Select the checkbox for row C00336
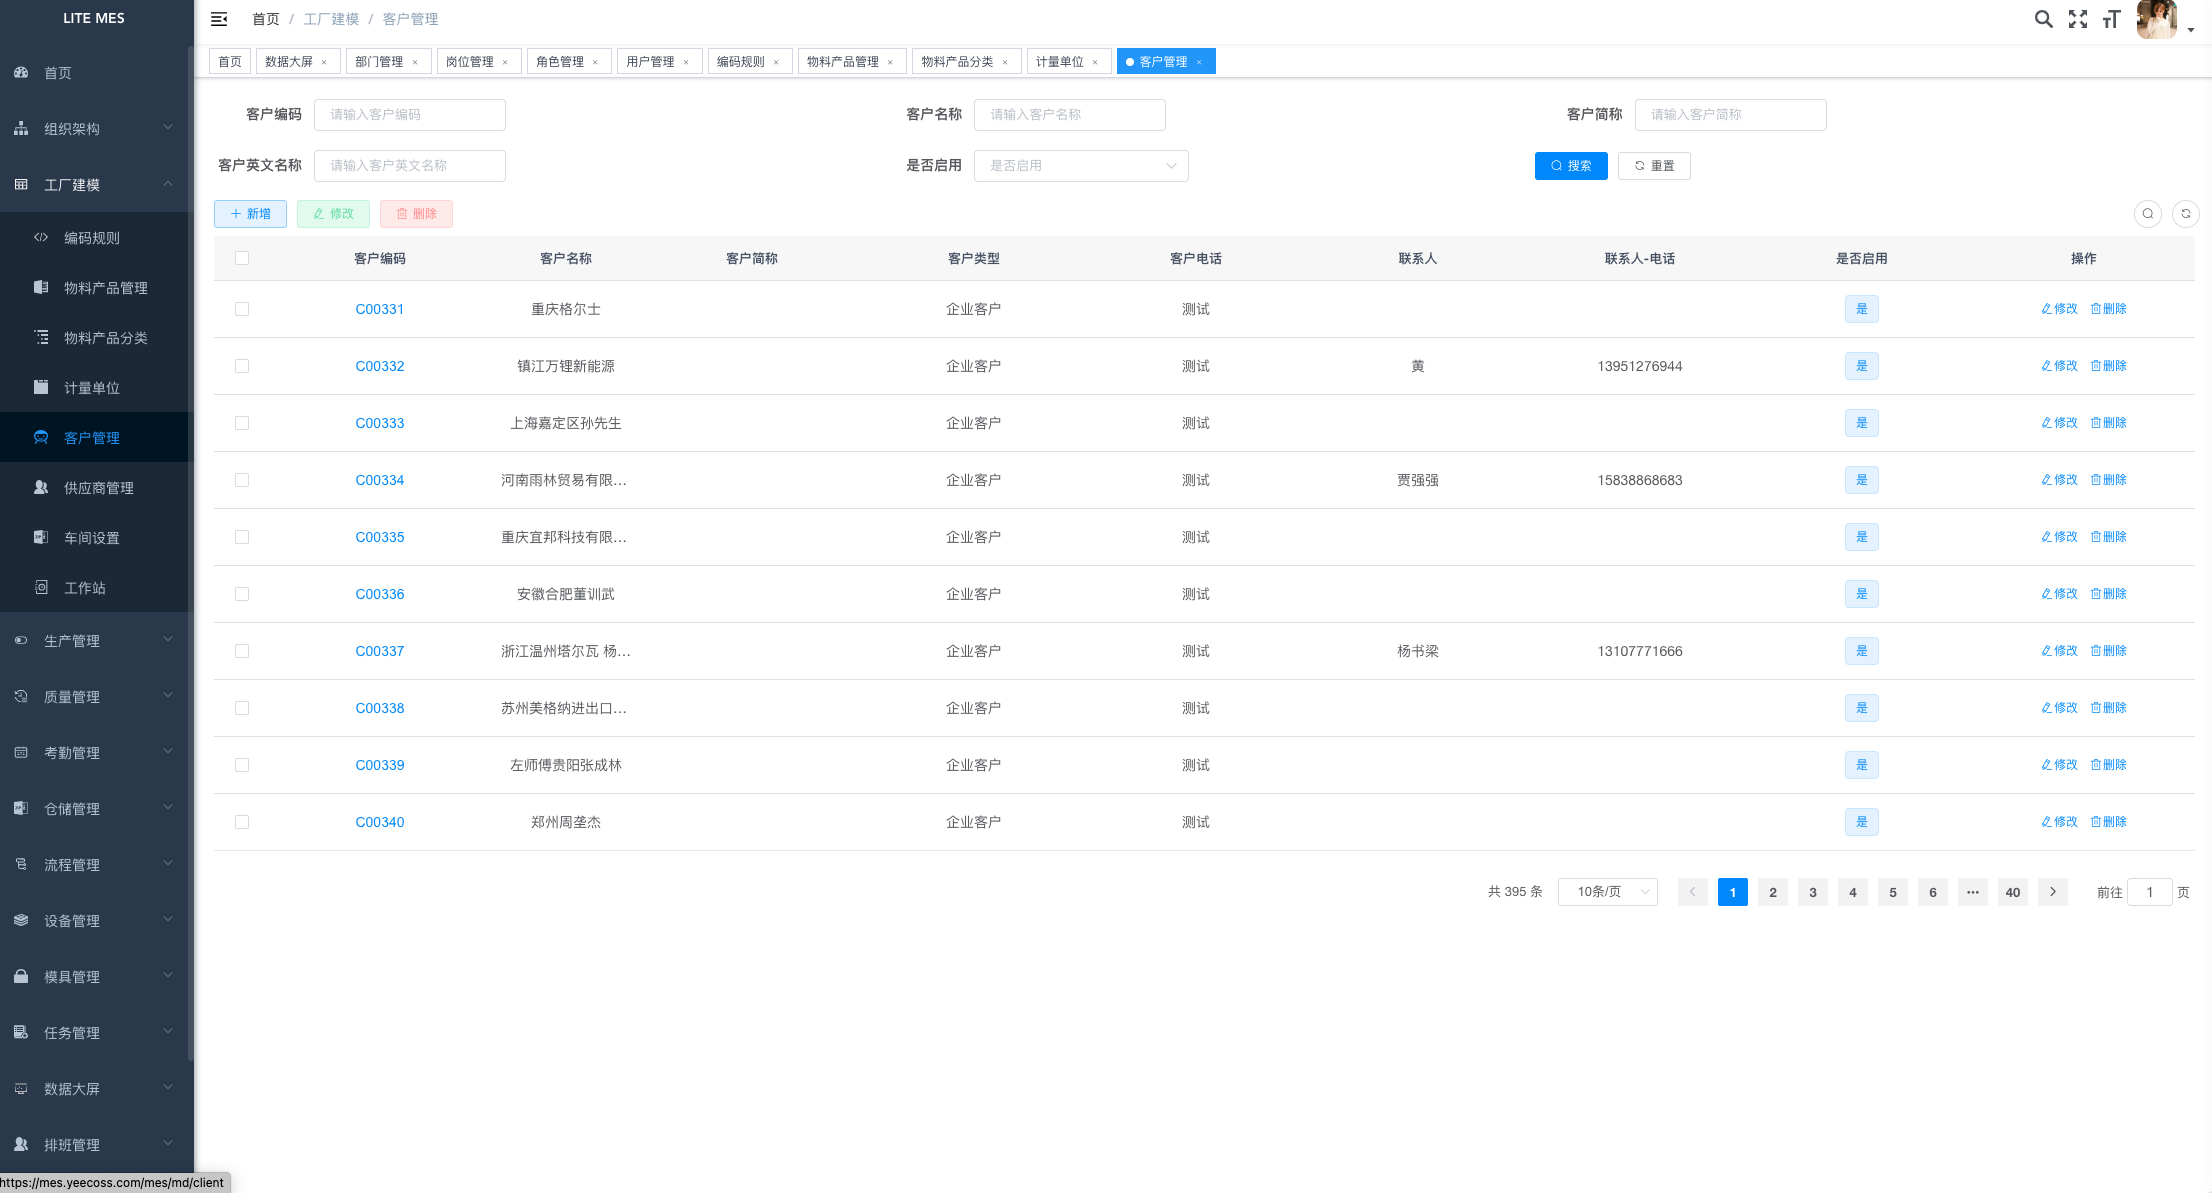Screen dimensions: 2212x1193 (242, 594)
